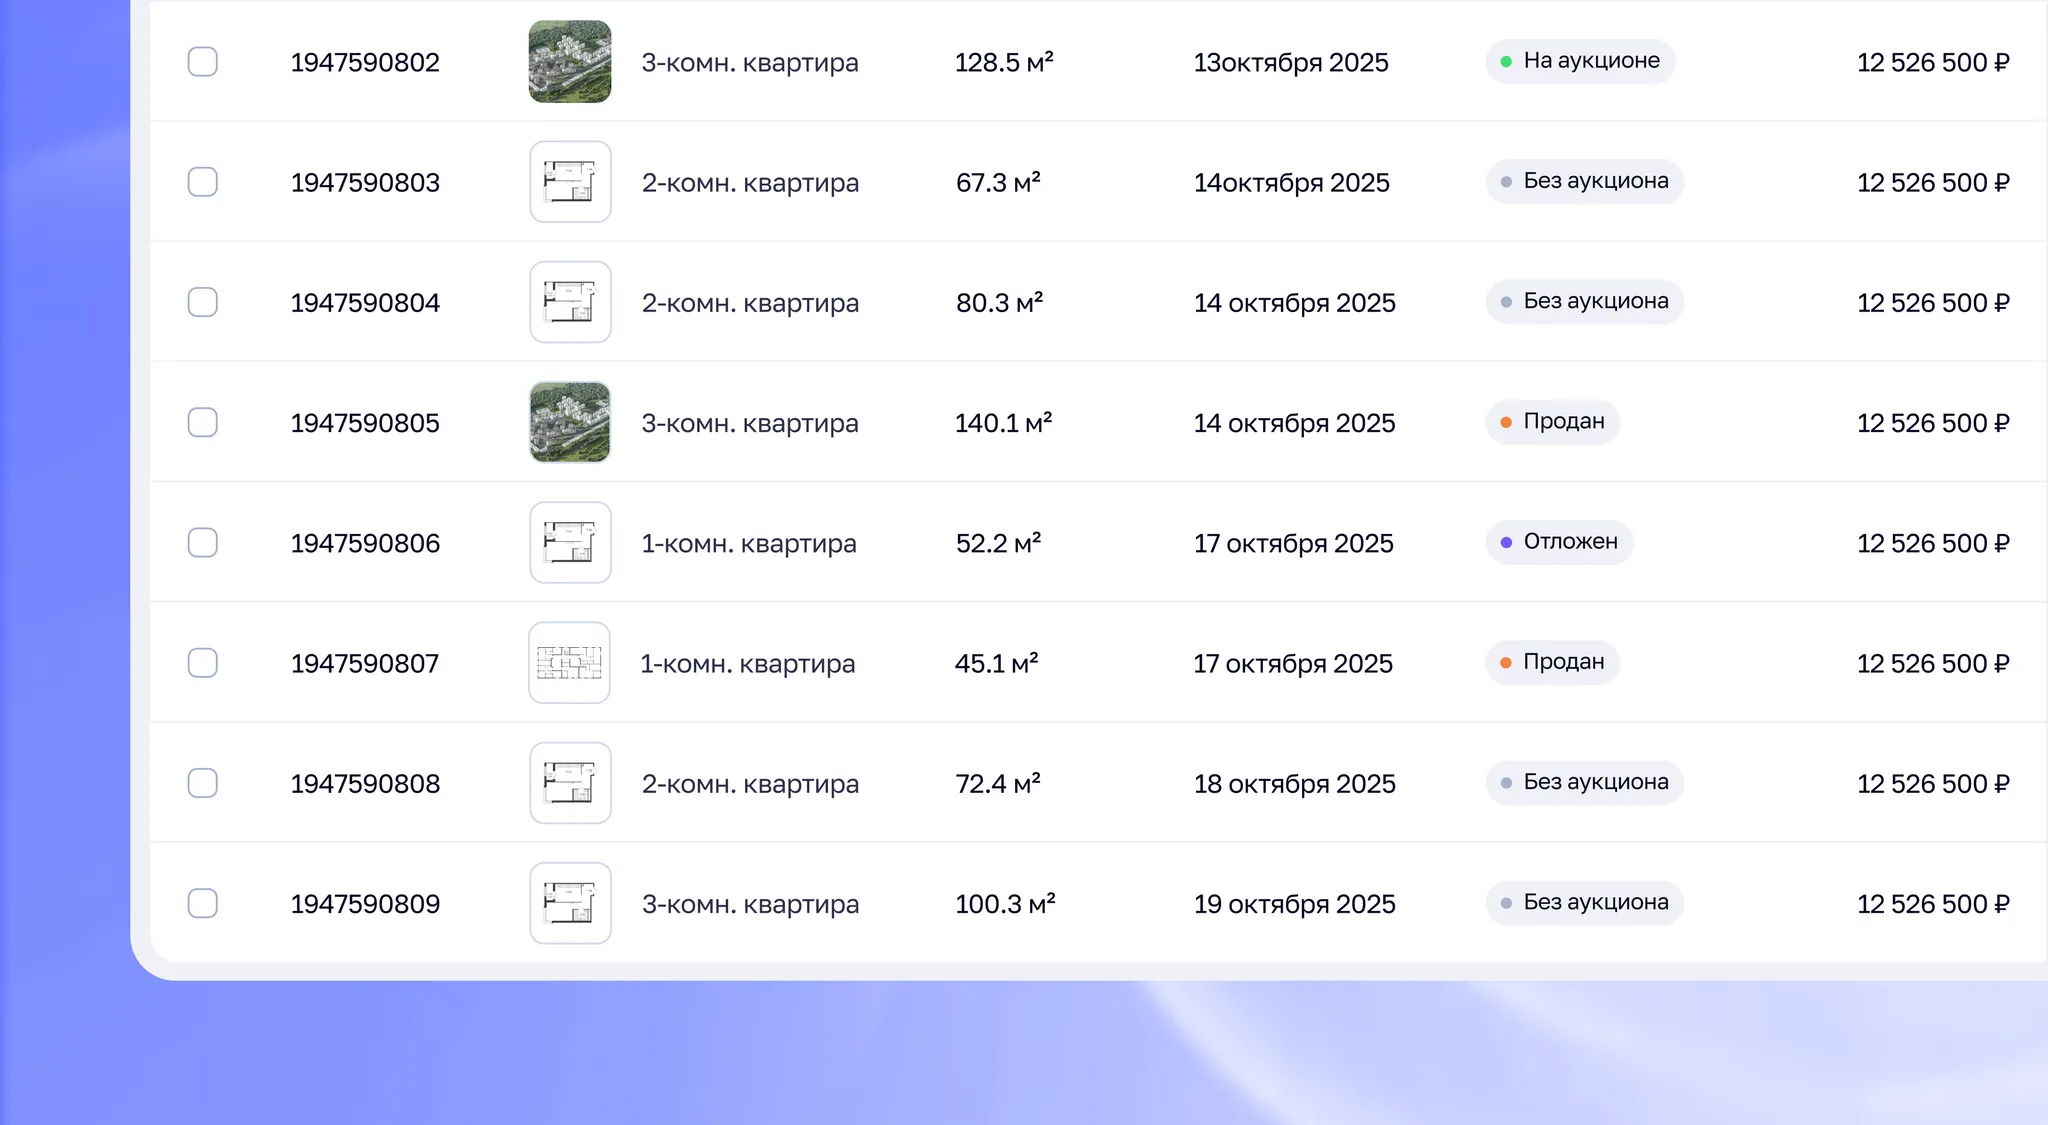Image resolution: width=2048 pixels, height=1125 pixels.
Task: Check the box for listing 1947590802
Action: click(203, 62)
